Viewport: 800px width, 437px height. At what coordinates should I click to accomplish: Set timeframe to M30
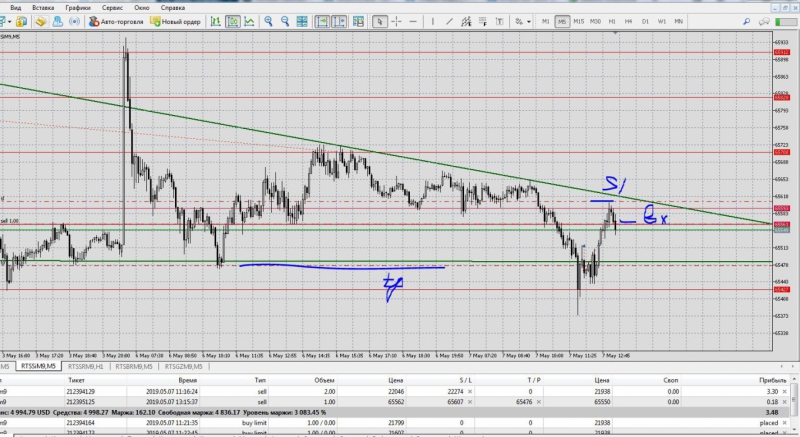(595, 21)
